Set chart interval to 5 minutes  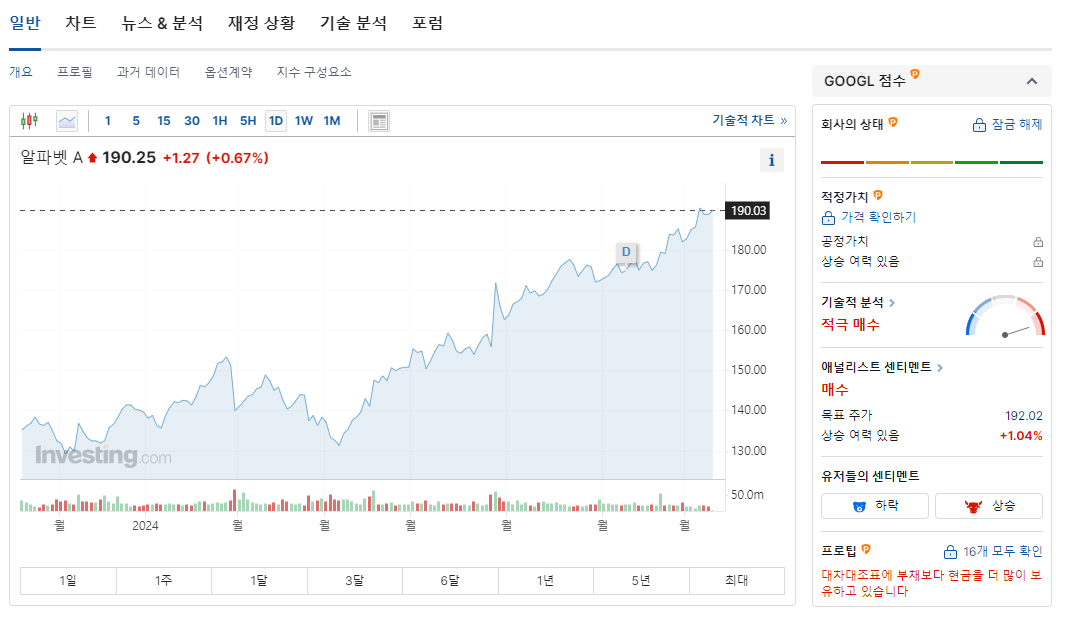[x=136, y=121]
